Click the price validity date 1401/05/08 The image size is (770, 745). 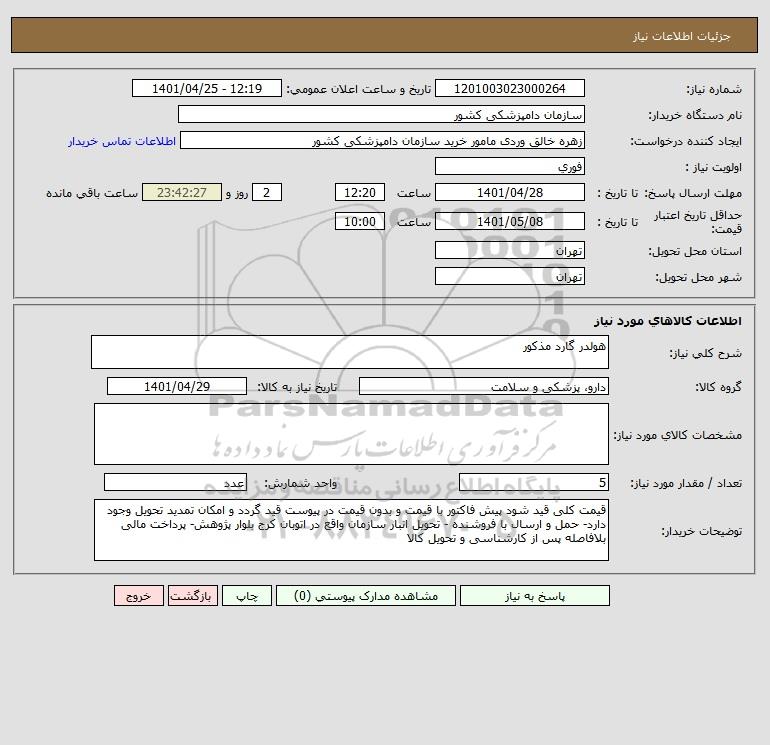510,221
